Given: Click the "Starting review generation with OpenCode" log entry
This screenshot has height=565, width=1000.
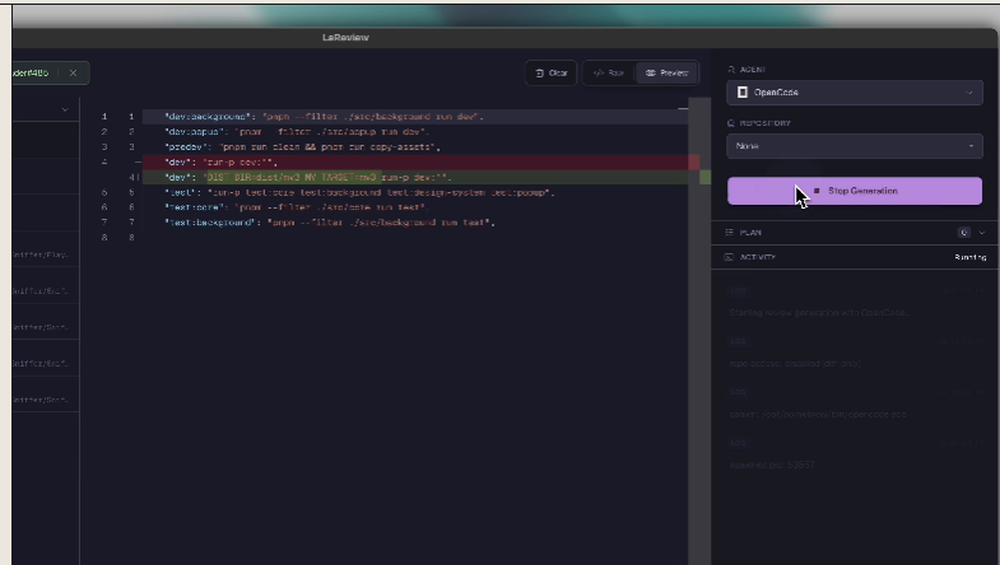Looking at the screenshot, I should 820,313.
